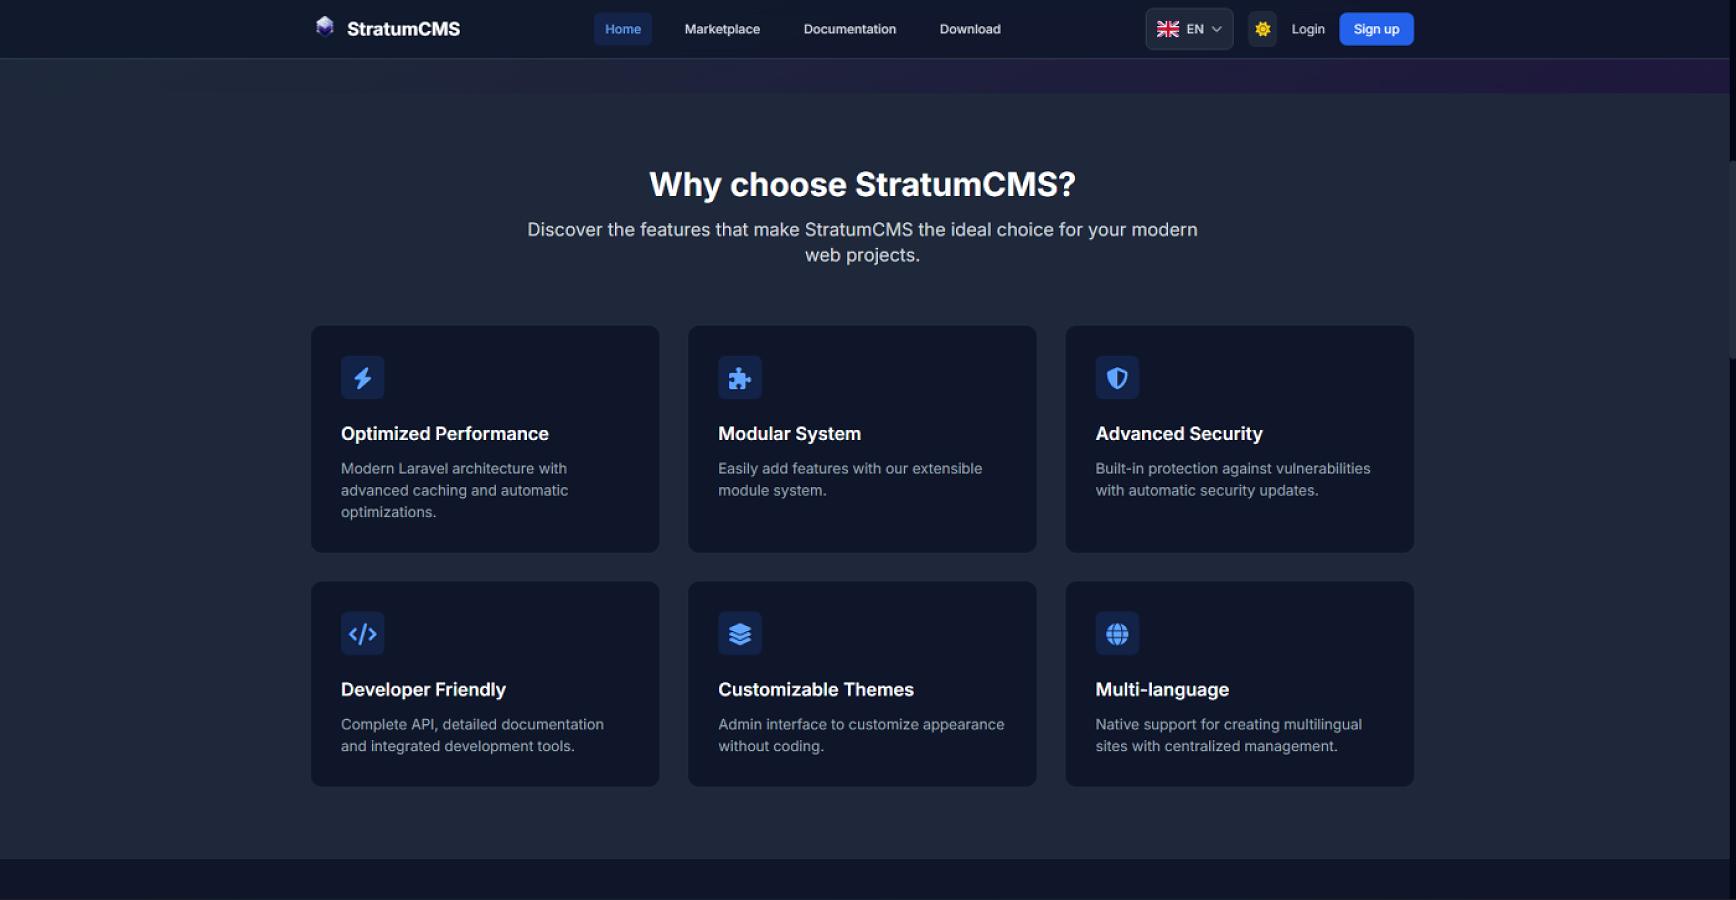1736x900 pixels.
Task: Open the Marketplace nav item
Action: tap(722, 29)
